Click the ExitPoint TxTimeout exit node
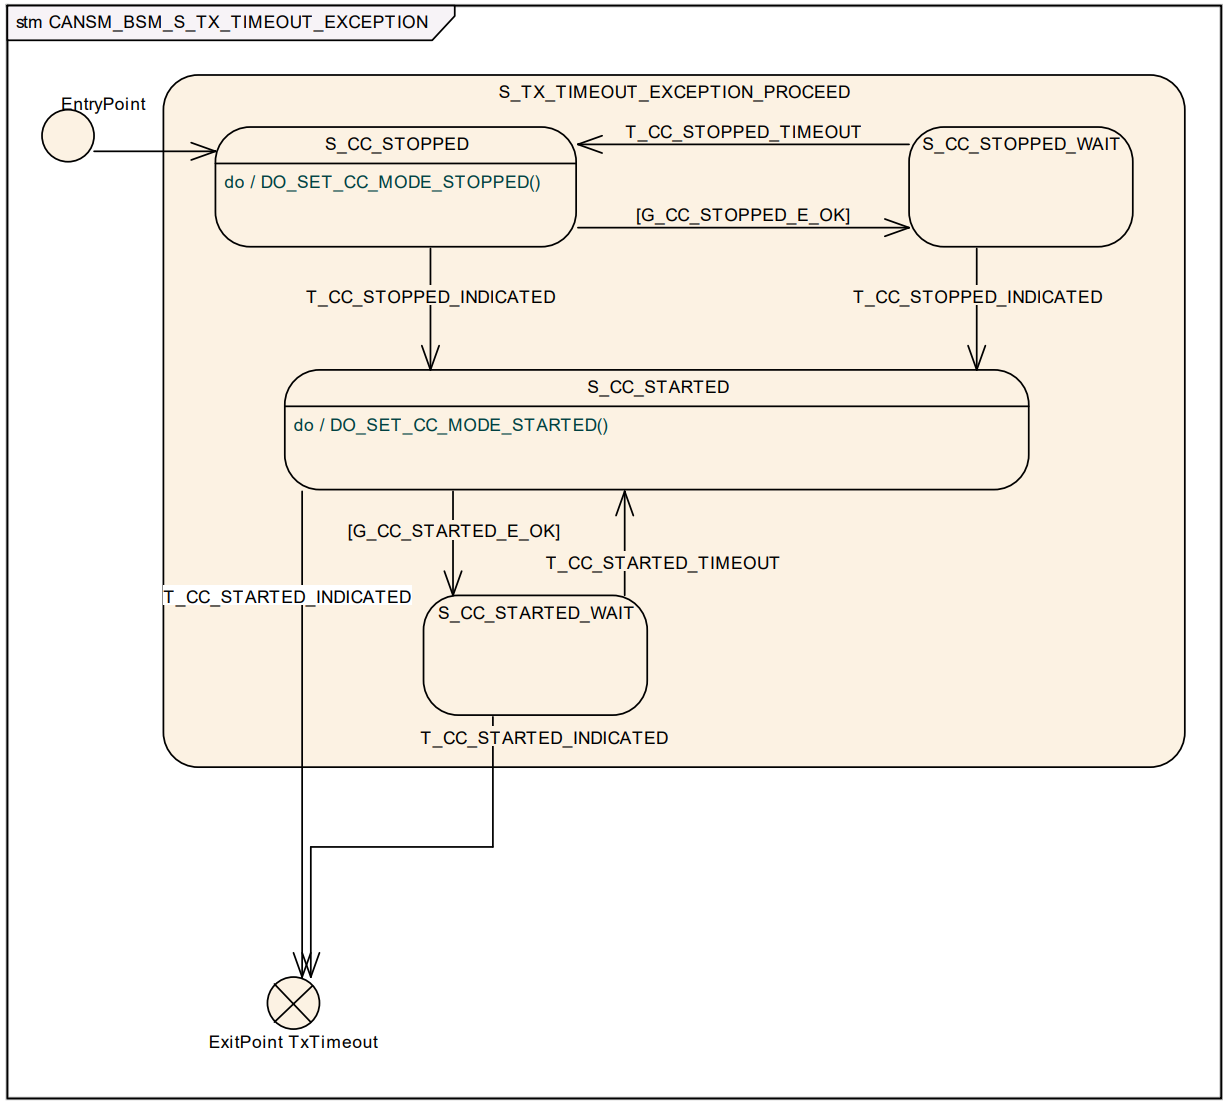Image resolution: width=1229 pixels, height=1109 pixels. point(292,1003)
